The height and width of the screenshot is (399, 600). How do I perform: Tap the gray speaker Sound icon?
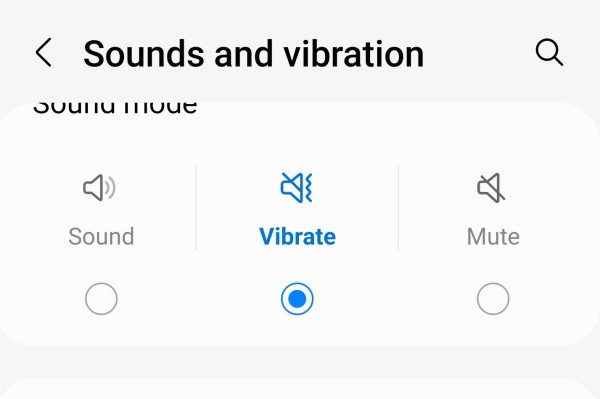click(99, 187)
